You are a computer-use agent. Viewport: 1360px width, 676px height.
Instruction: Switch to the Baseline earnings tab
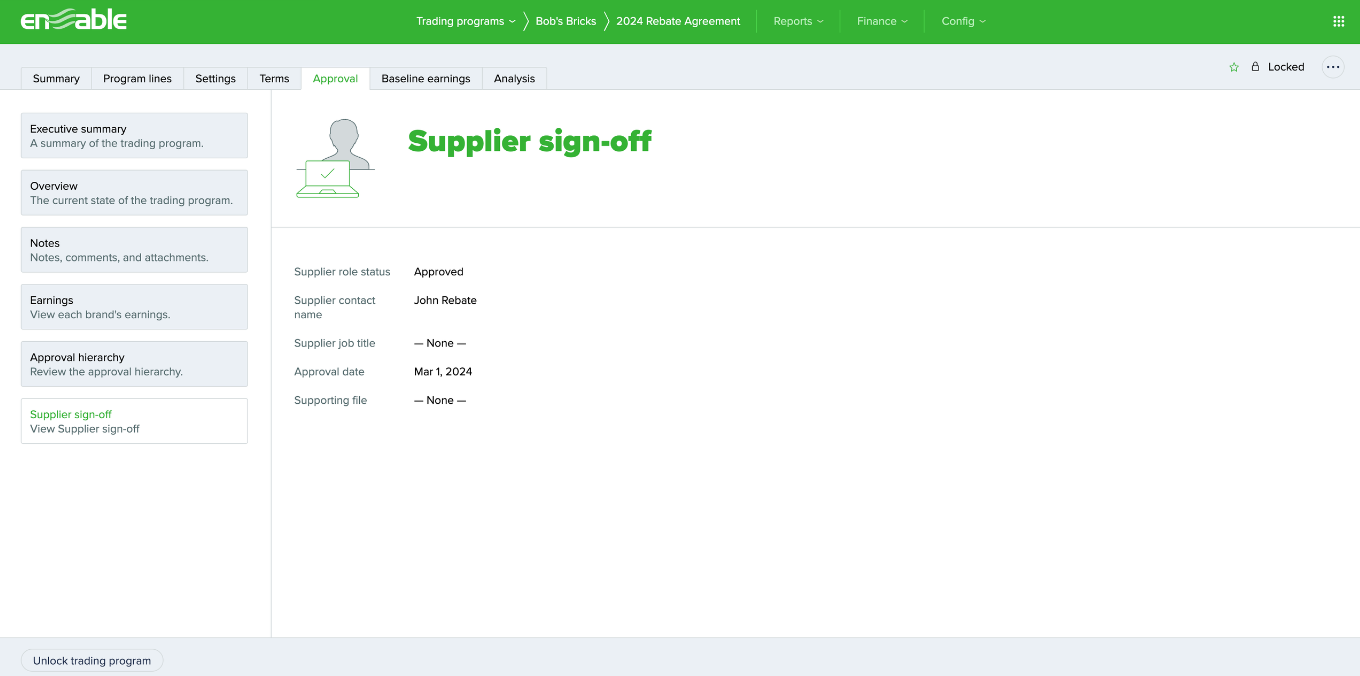[x=425, y=78]
